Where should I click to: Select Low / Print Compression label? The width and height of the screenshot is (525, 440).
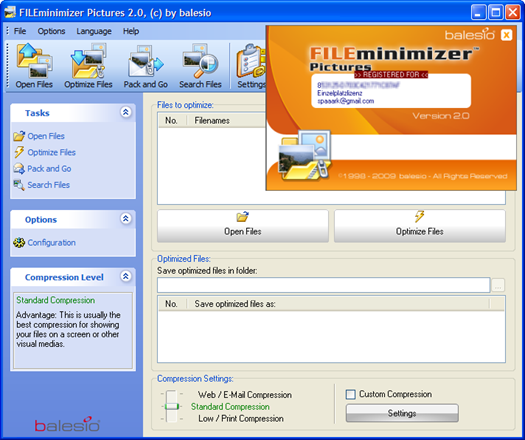click(x=241, y=419)
